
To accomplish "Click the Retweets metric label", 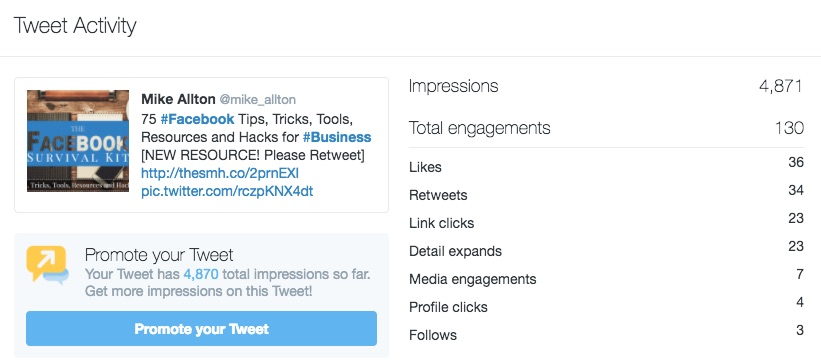I will click(438, 195).
